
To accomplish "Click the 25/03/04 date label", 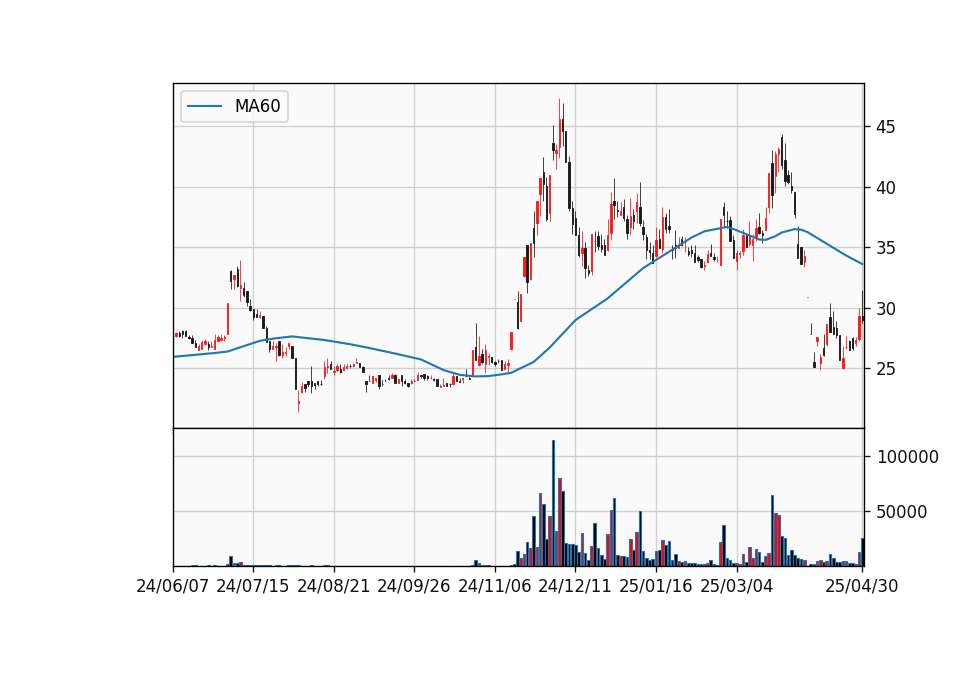I will [x=737, y=586].
